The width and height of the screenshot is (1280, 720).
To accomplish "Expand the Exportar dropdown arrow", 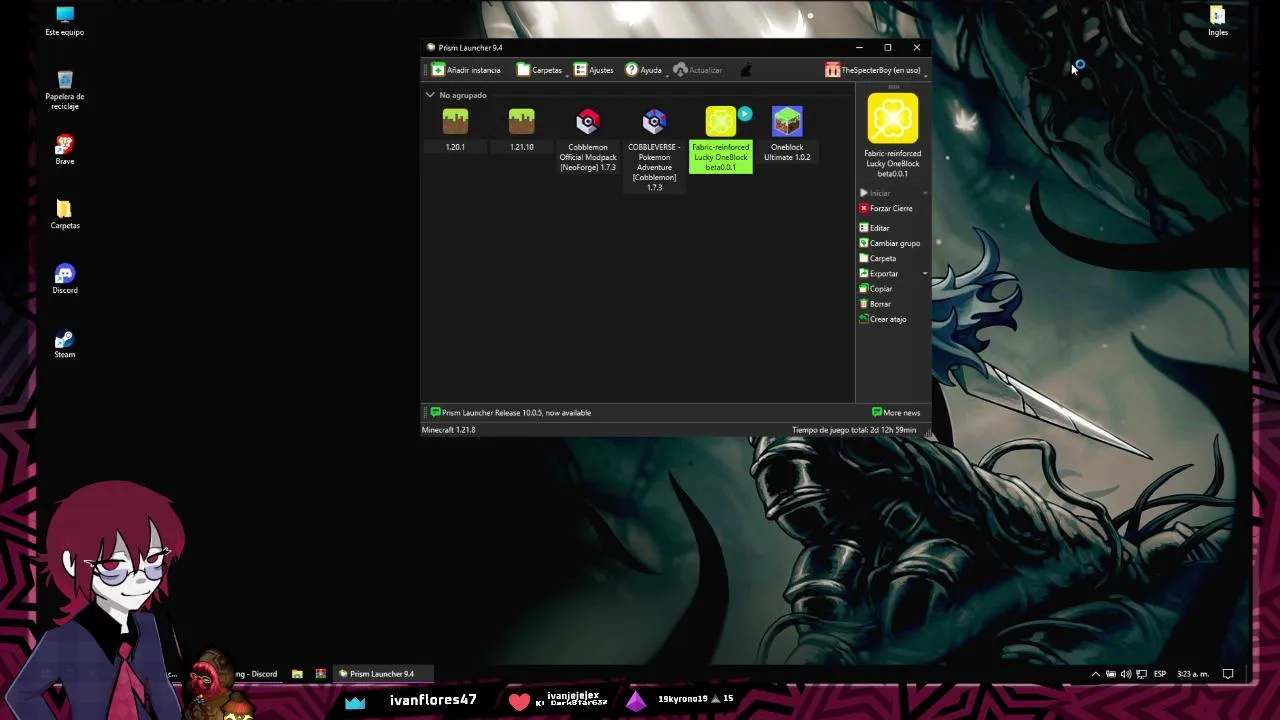I will (925, 273).
